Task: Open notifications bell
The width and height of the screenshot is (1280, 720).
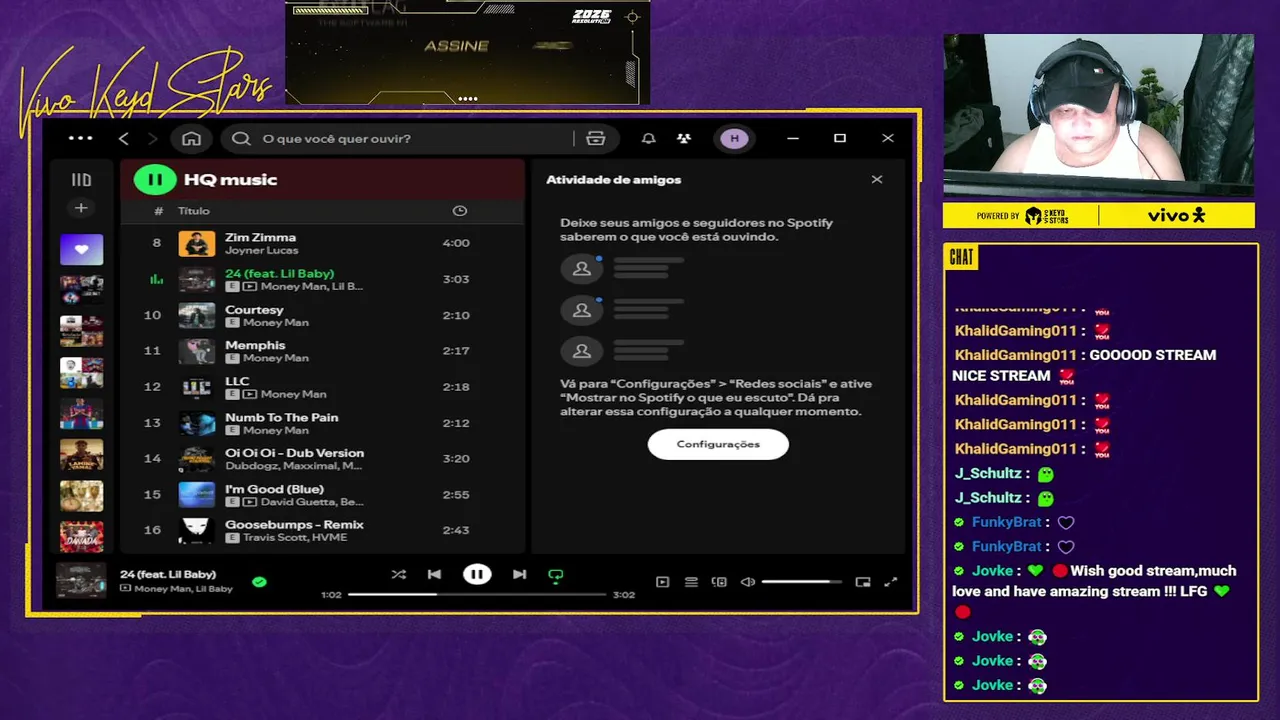Action: click(x=648, y=138)
